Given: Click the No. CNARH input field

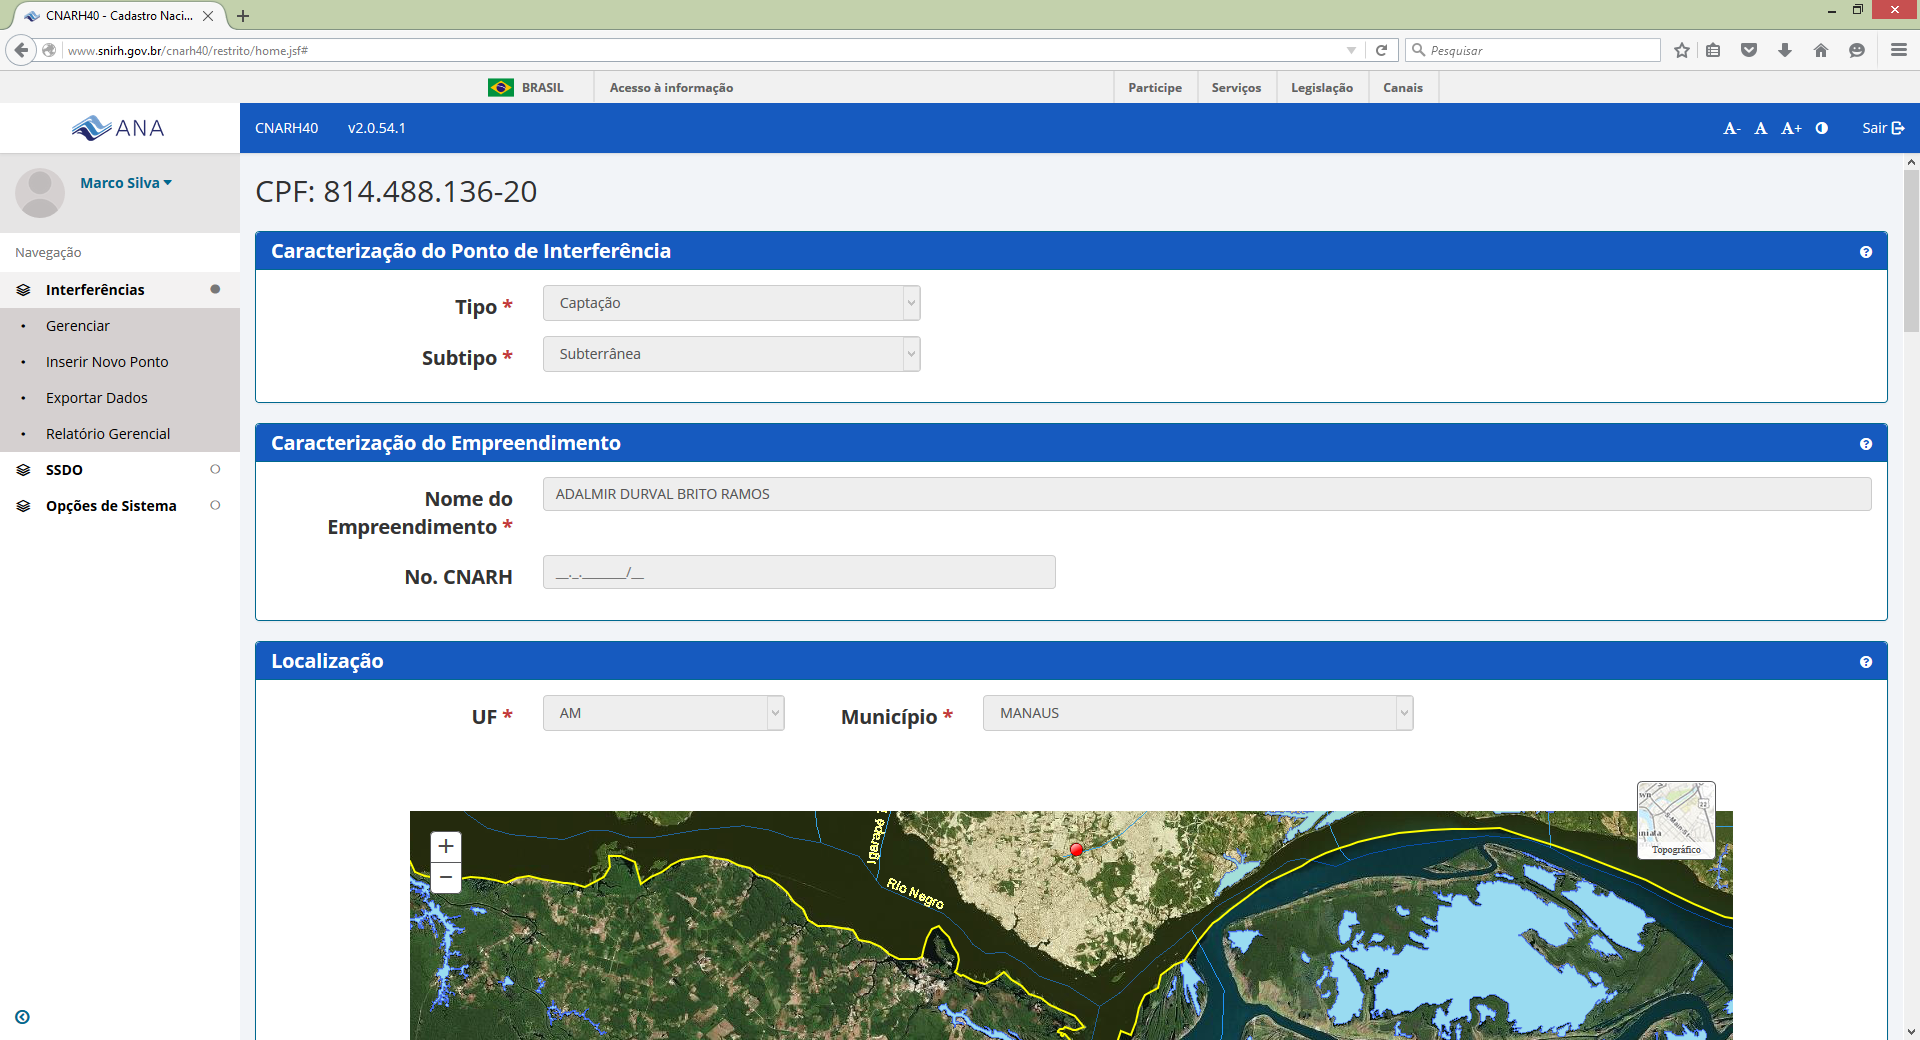Looking at the screenshot, I should (799, 572).
